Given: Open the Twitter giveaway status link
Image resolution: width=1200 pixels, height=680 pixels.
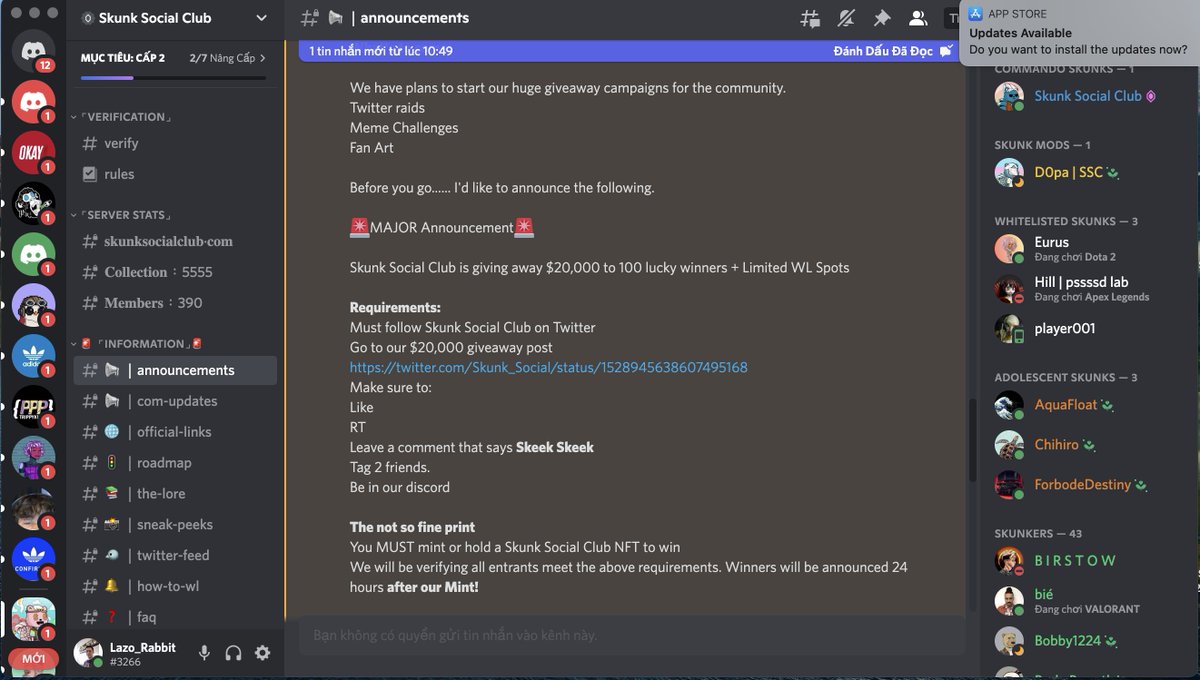Looking at the screenshot, I should [548, 367].
